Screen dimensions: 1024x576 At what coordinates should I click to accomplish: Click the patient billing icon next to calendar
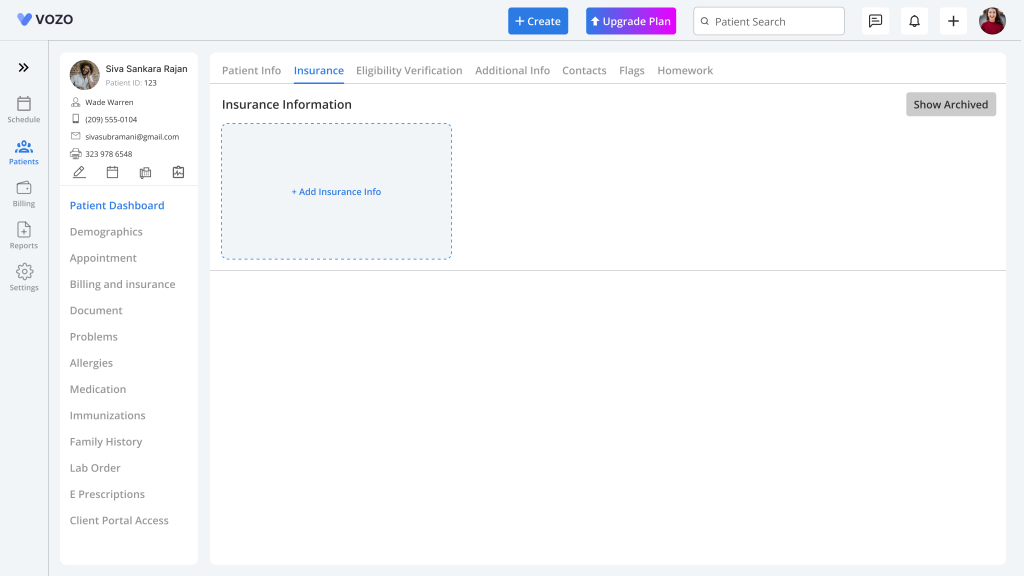point(145,172)
